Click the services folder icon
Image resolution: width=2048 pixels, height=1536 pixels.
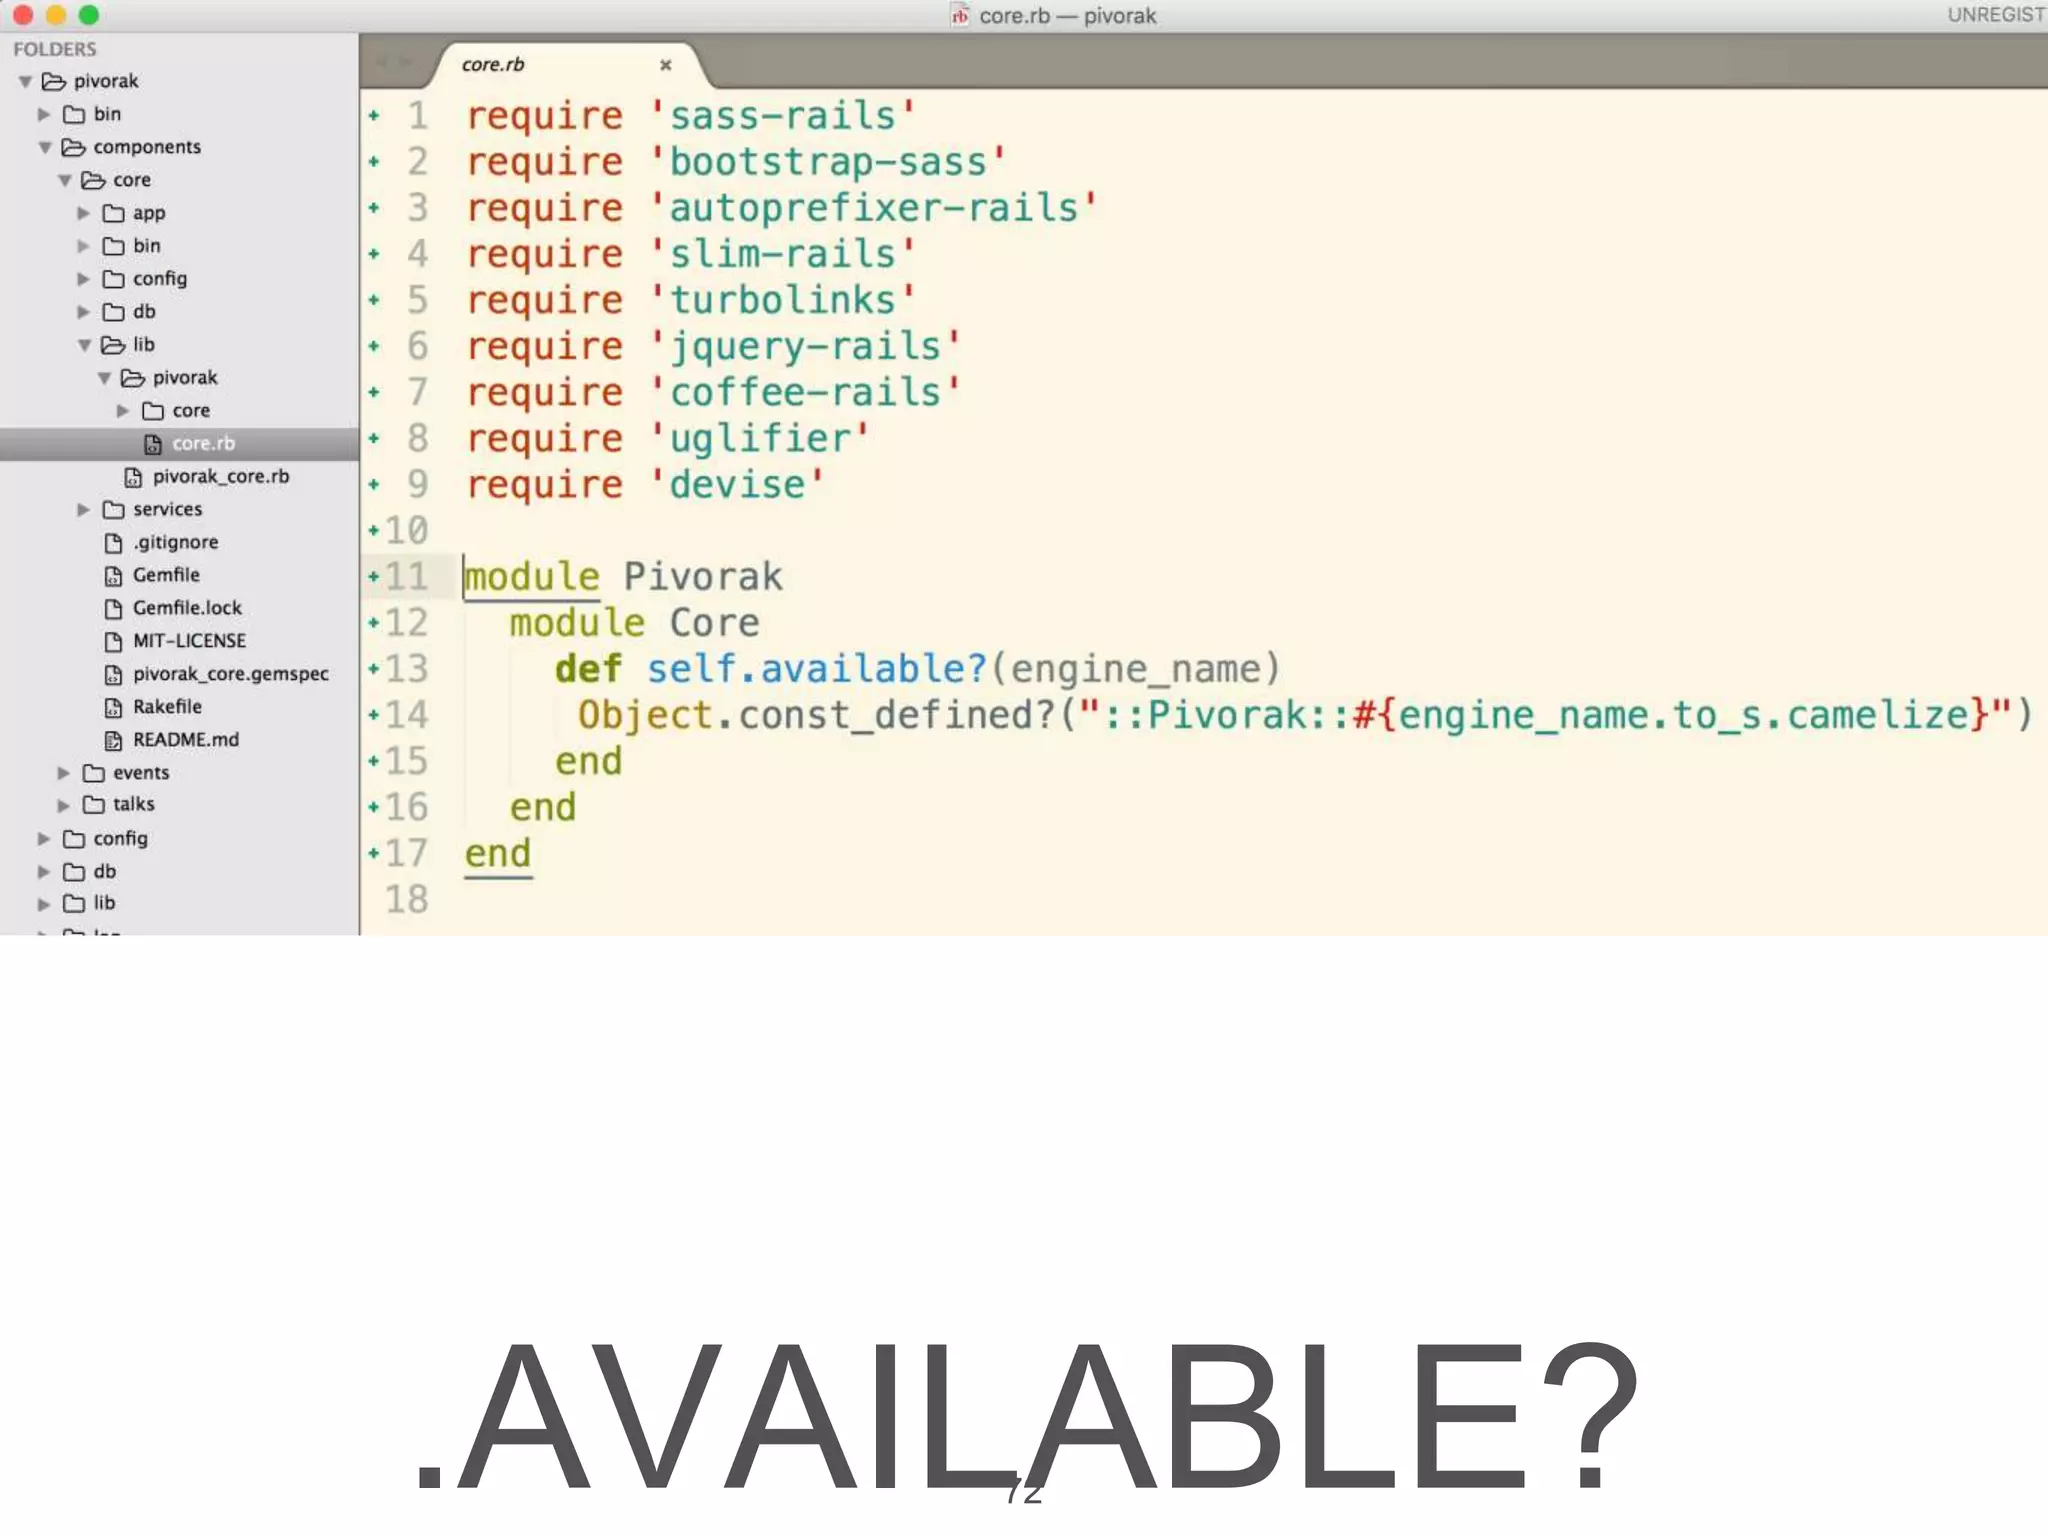(x=113, y=510)
